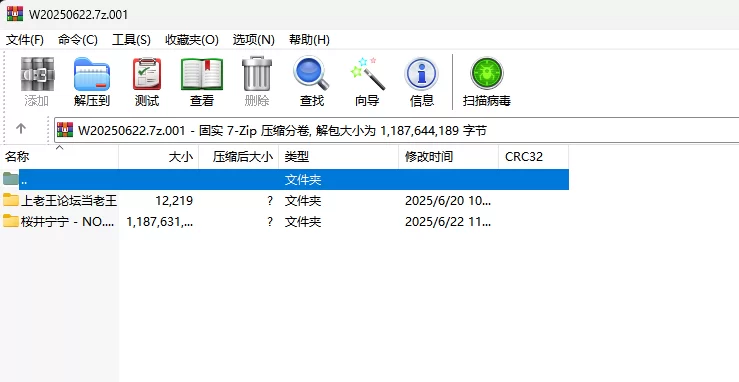Click the date 2025/6/22 11...
The height and width of the screenshot is (382, 739).
click(448, 221)
